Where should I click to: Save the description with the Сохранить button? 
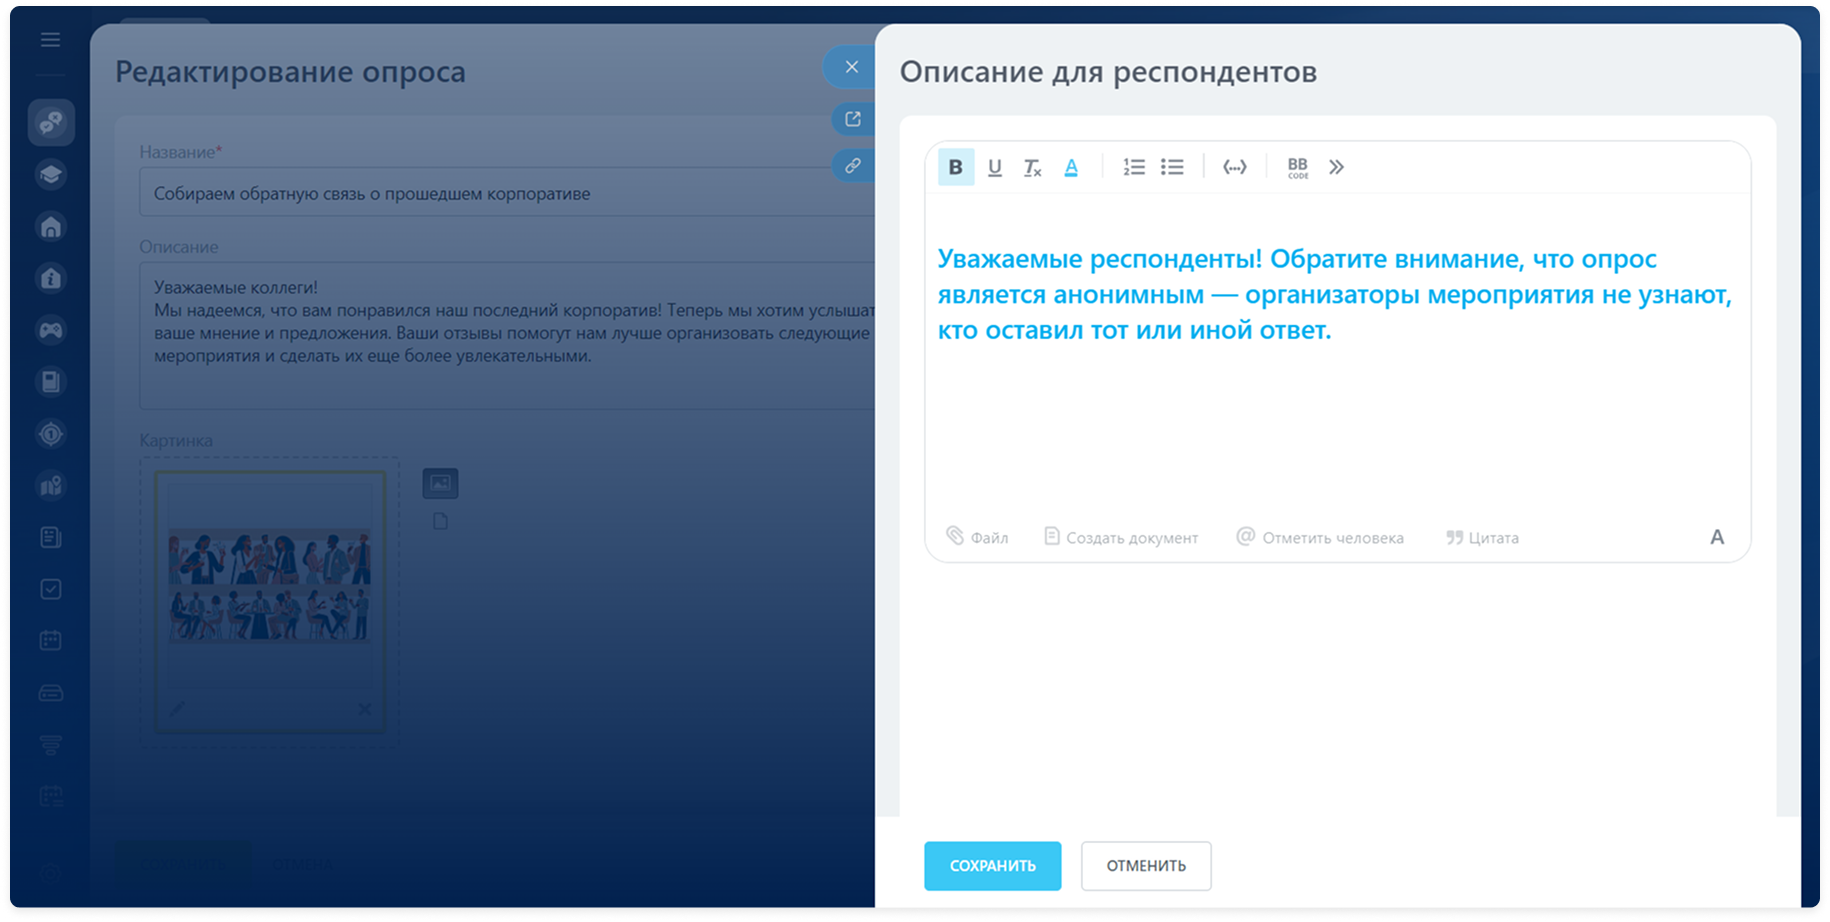tap(992, 866)
